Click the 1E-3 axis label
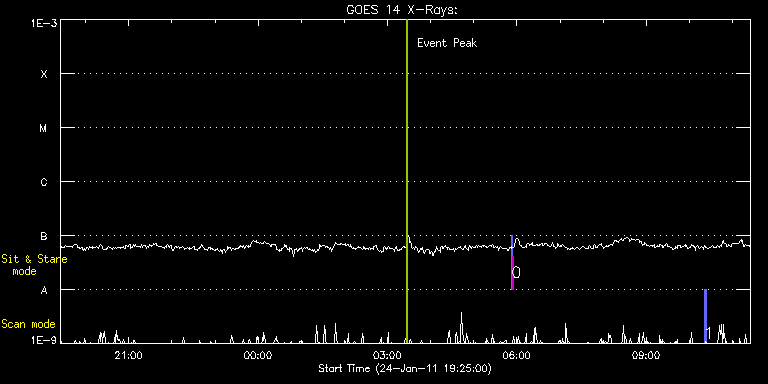 44,23
